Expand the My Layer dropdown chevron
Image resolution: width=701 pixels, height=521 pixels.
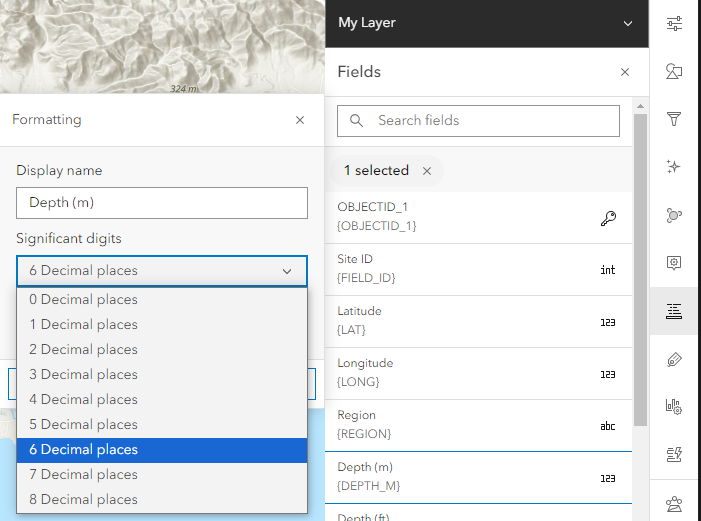pyautogui.click(x=628, y=23)
